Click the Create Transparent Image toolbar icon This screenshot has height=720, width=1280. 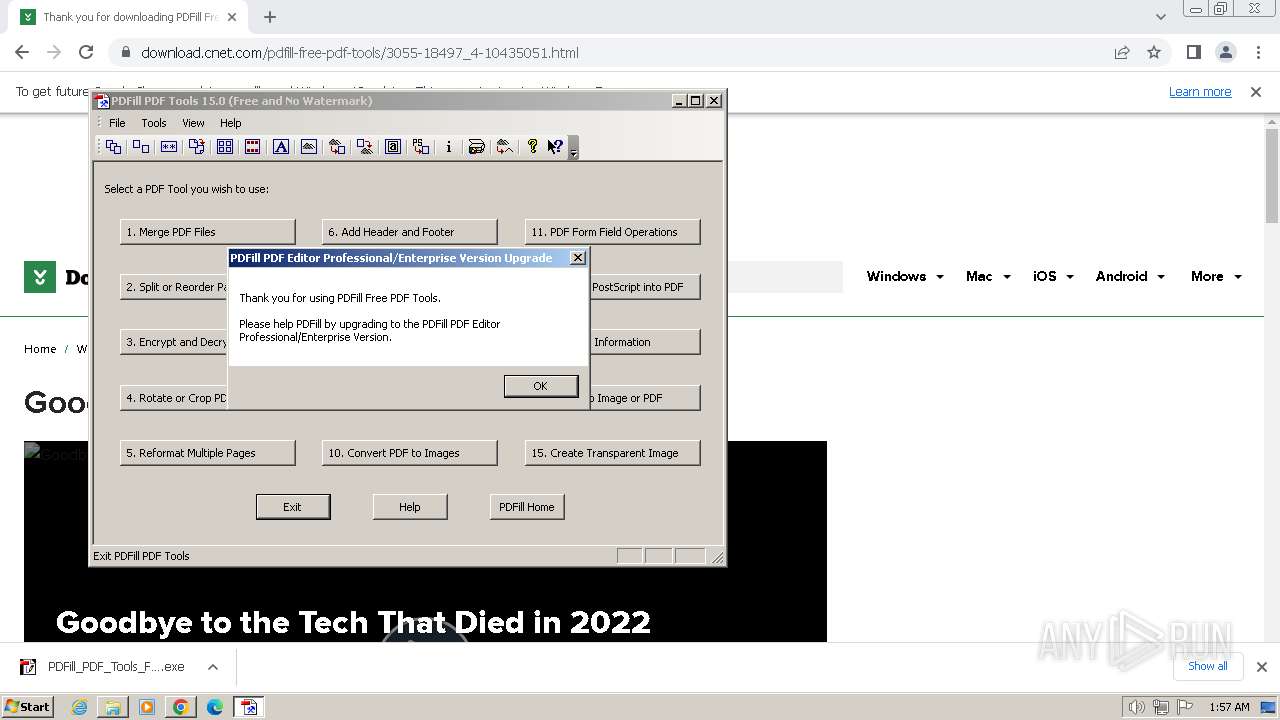(x=505, y=147)
